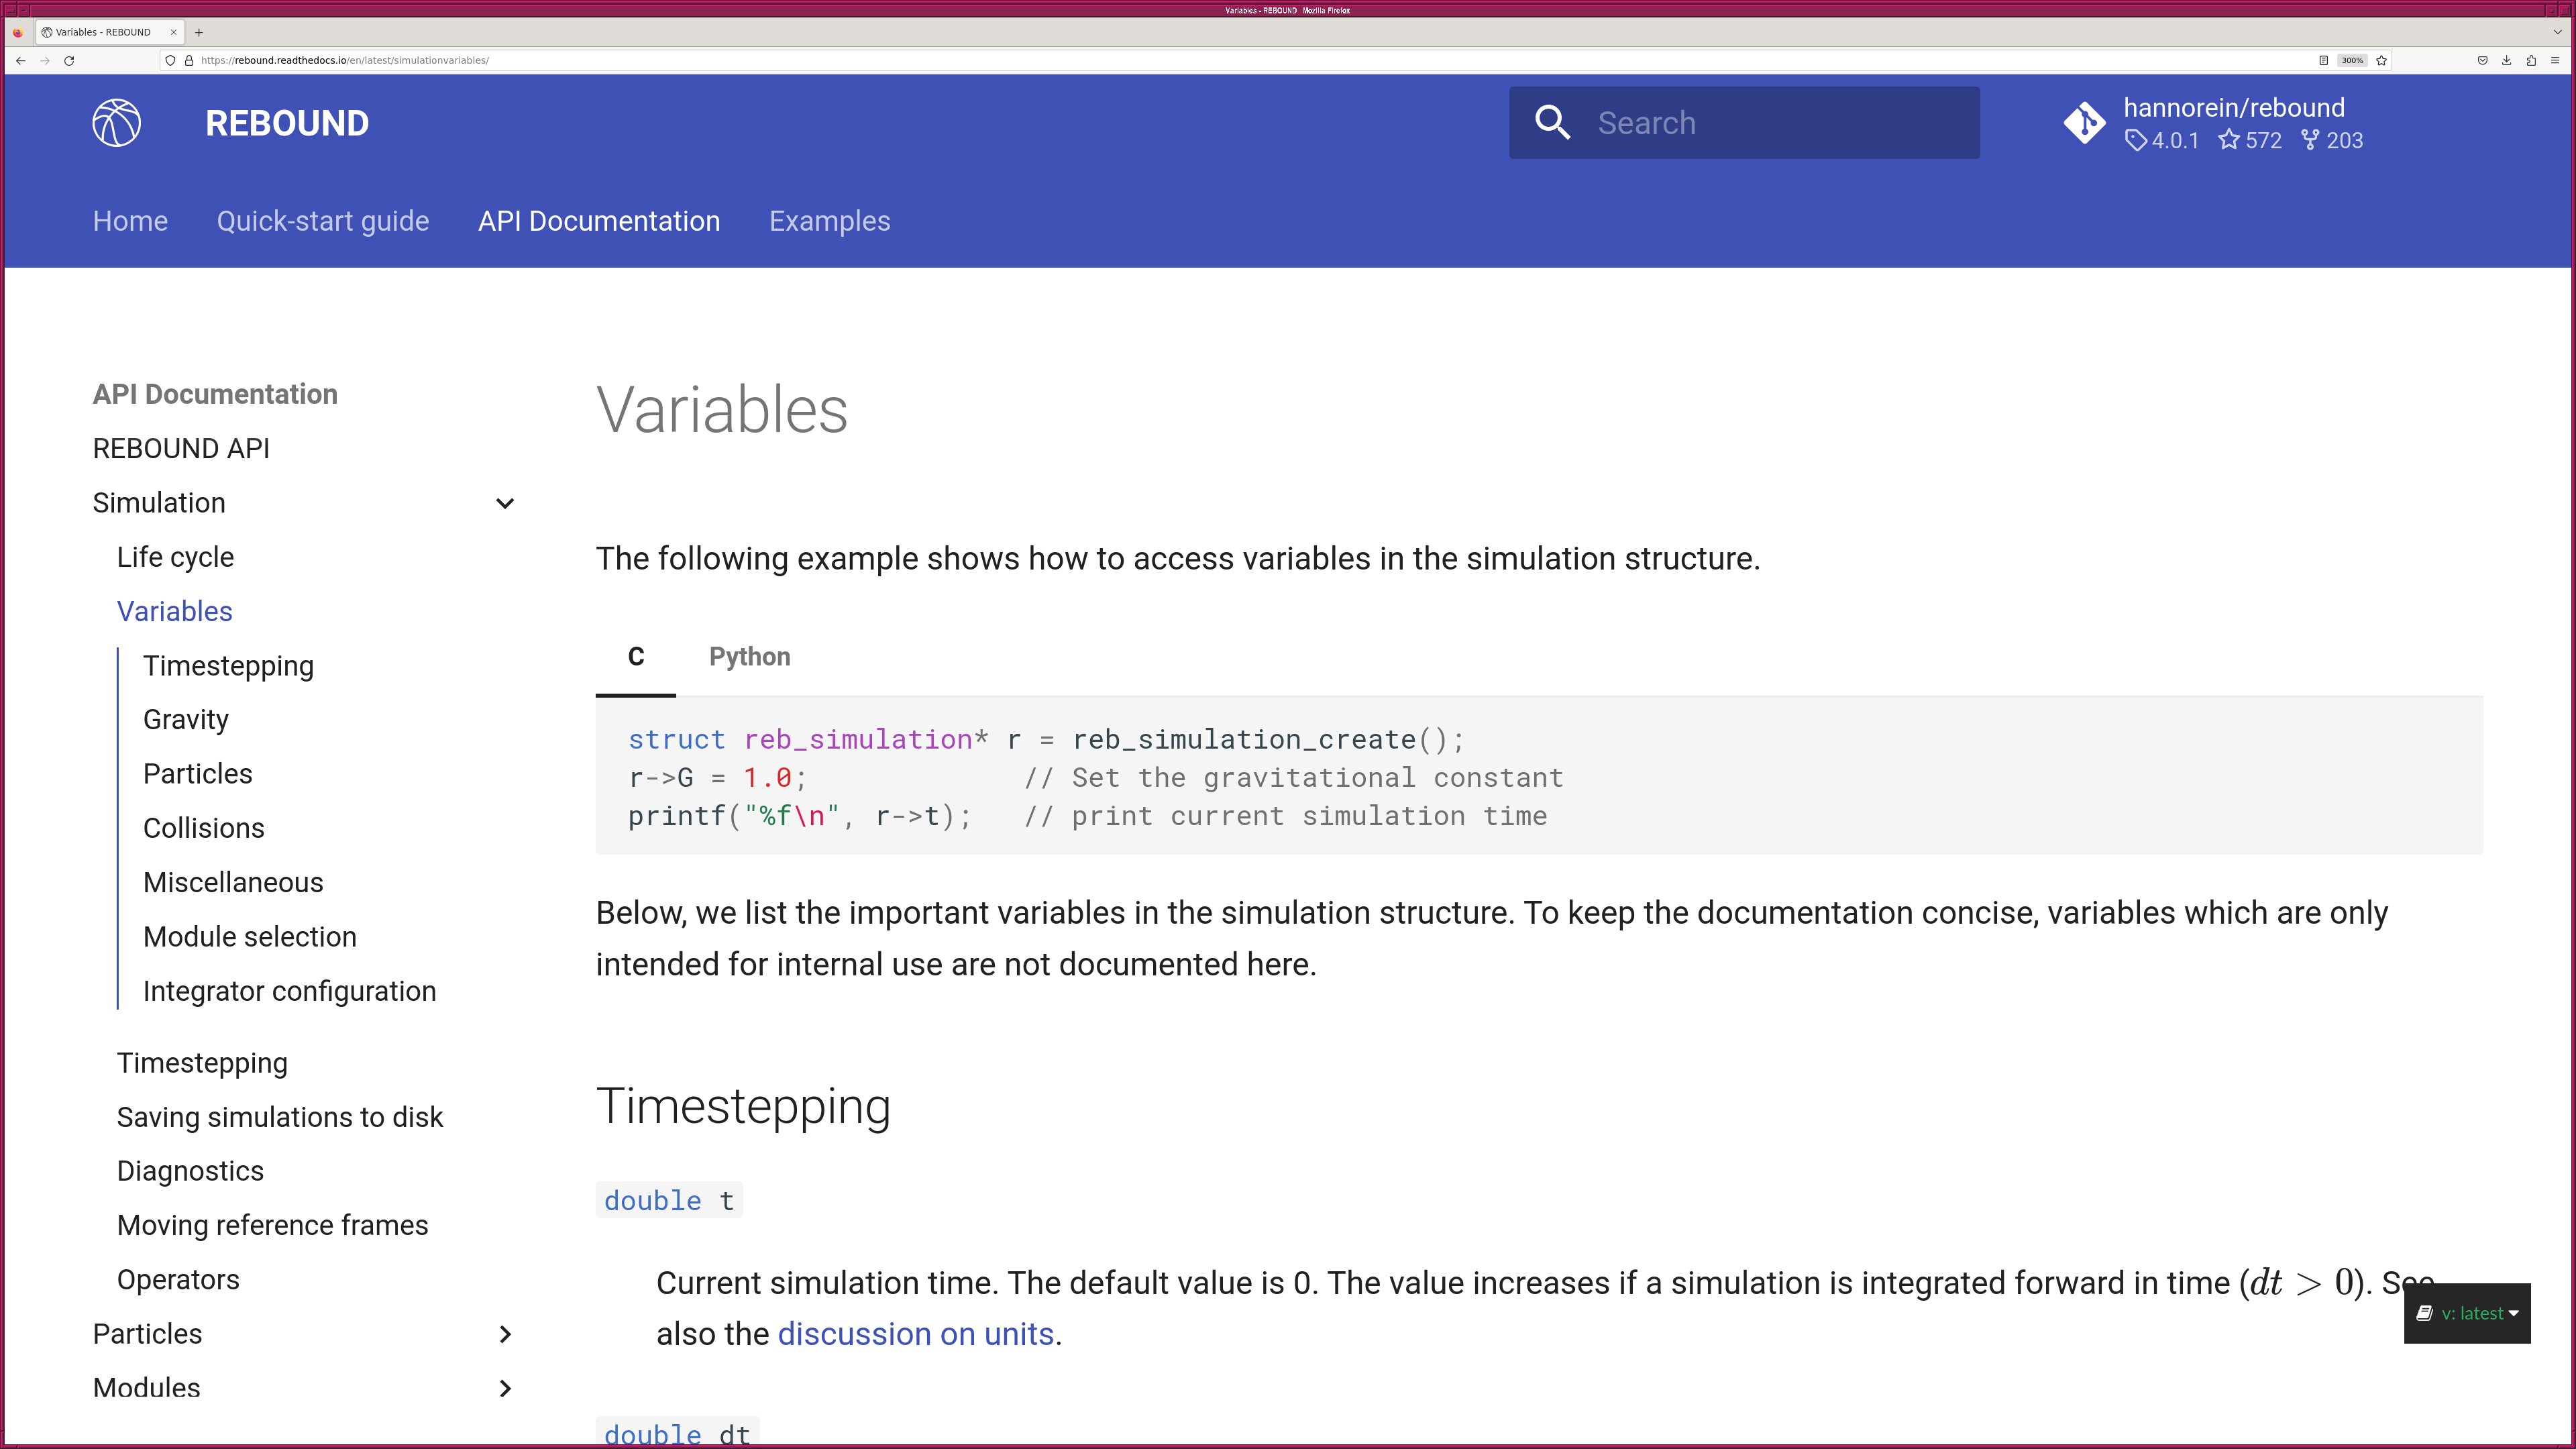Expand the Modules sidebar section

point(504,1387)
